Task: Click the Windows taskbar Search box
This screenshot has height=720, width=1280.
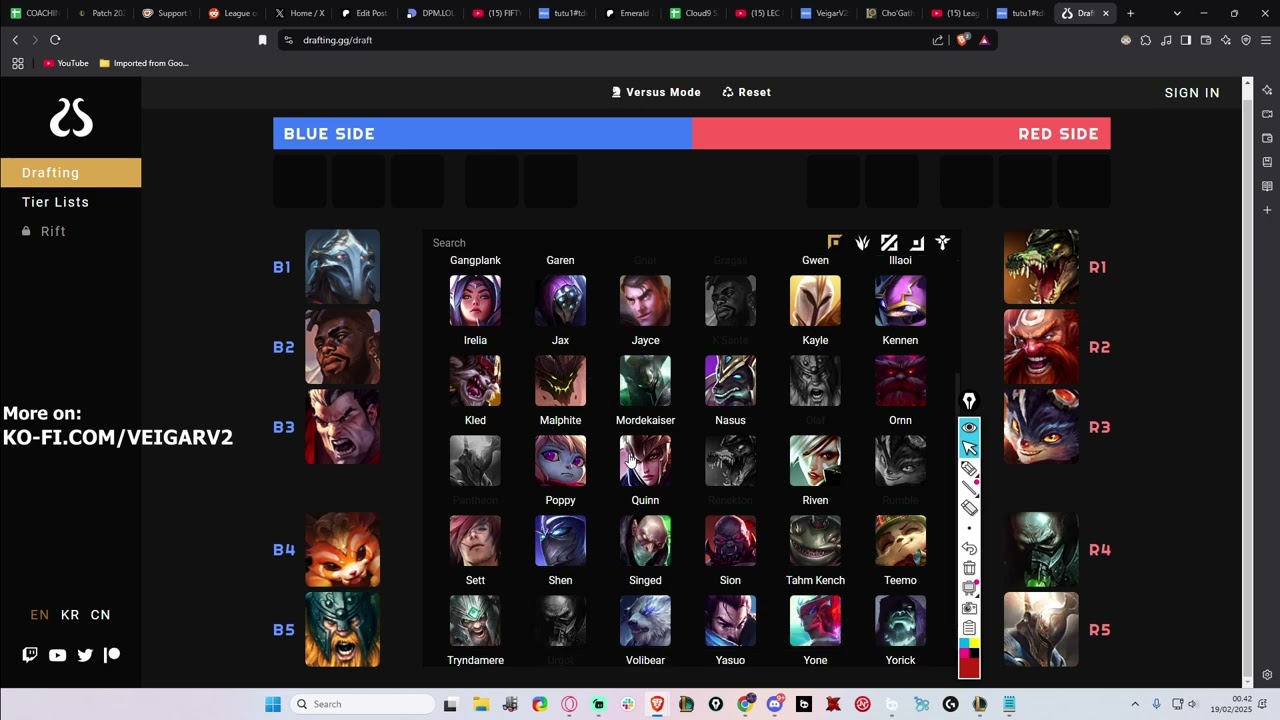Action: (x=364, y=704)
